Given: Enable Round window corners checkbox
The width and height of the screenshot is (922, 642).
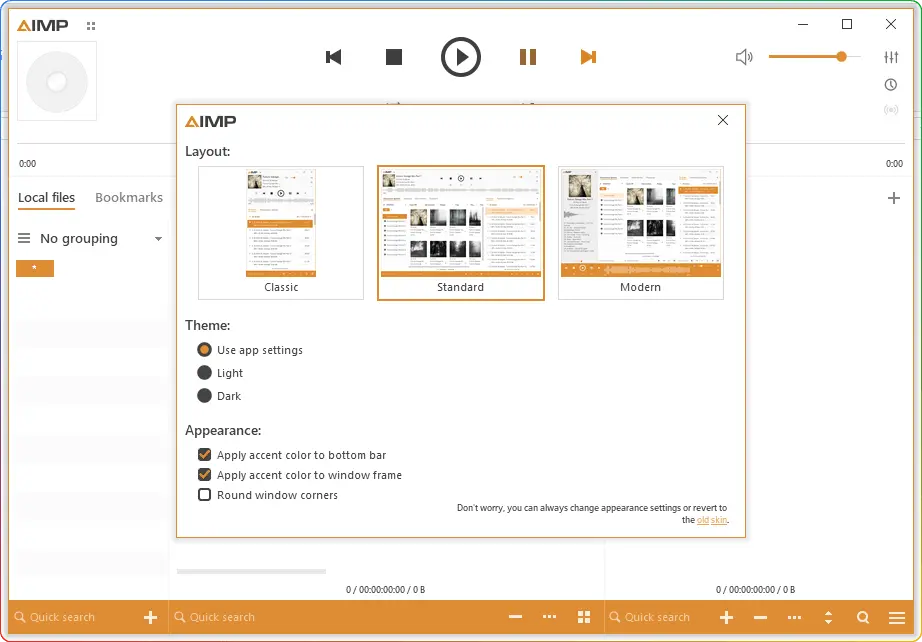Looking at the screenshot, I should pos(205,495).
